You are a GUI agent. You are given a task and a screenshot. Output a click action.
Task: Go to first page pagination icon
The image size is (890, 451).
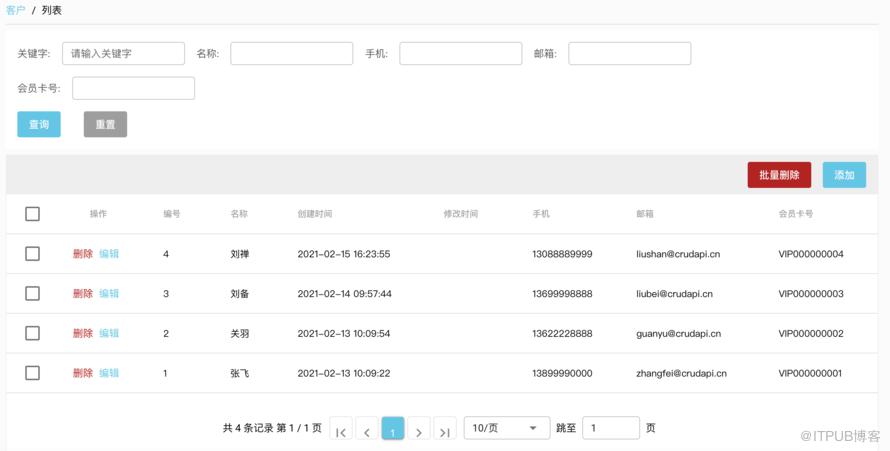(x=341, y=429)
